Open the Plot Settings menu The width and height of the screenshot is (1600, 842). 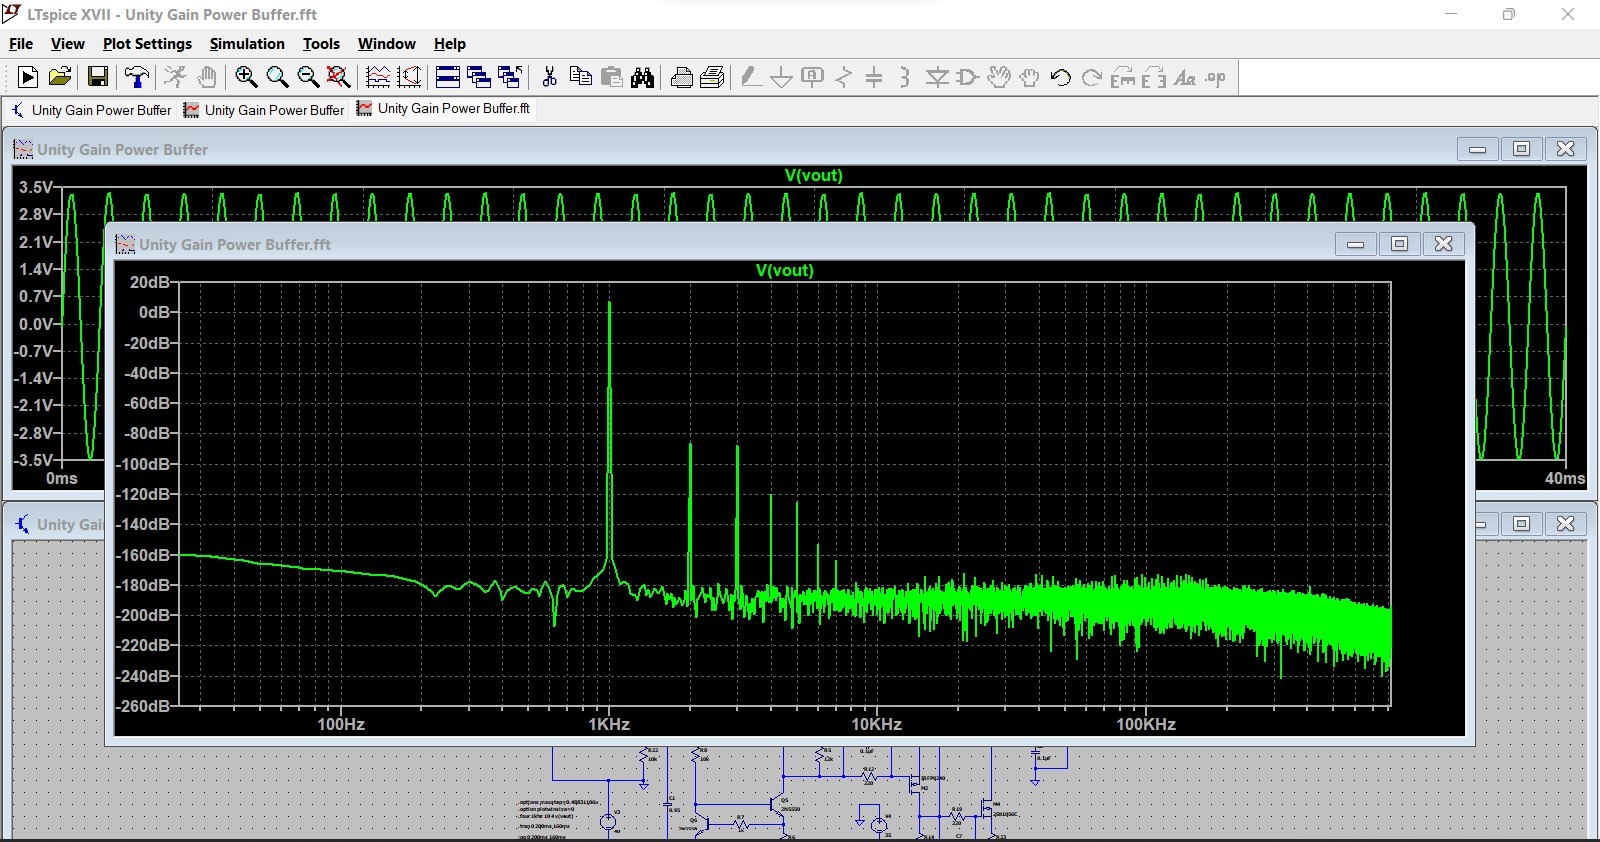point(147,44)
